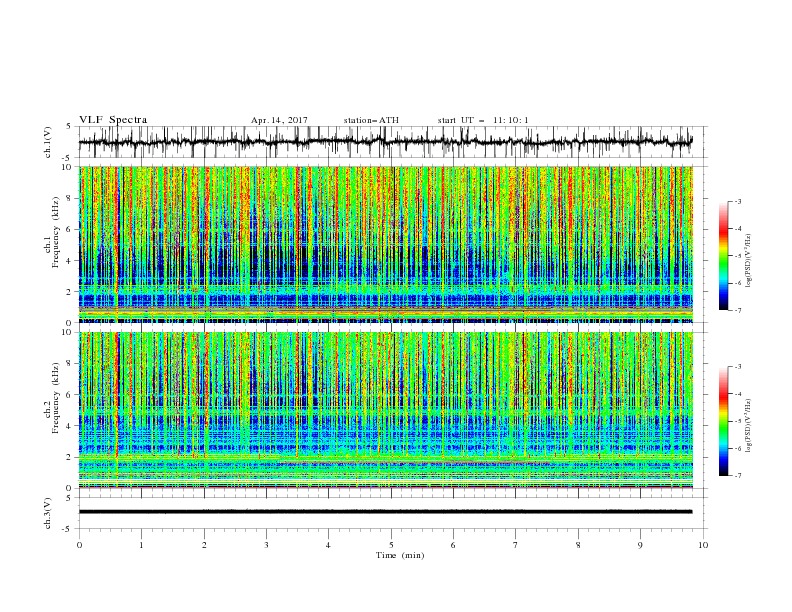792x612 pixels.
Task: Click the ch.1 voltage waveform trace panel
Action: click(393, 142)
